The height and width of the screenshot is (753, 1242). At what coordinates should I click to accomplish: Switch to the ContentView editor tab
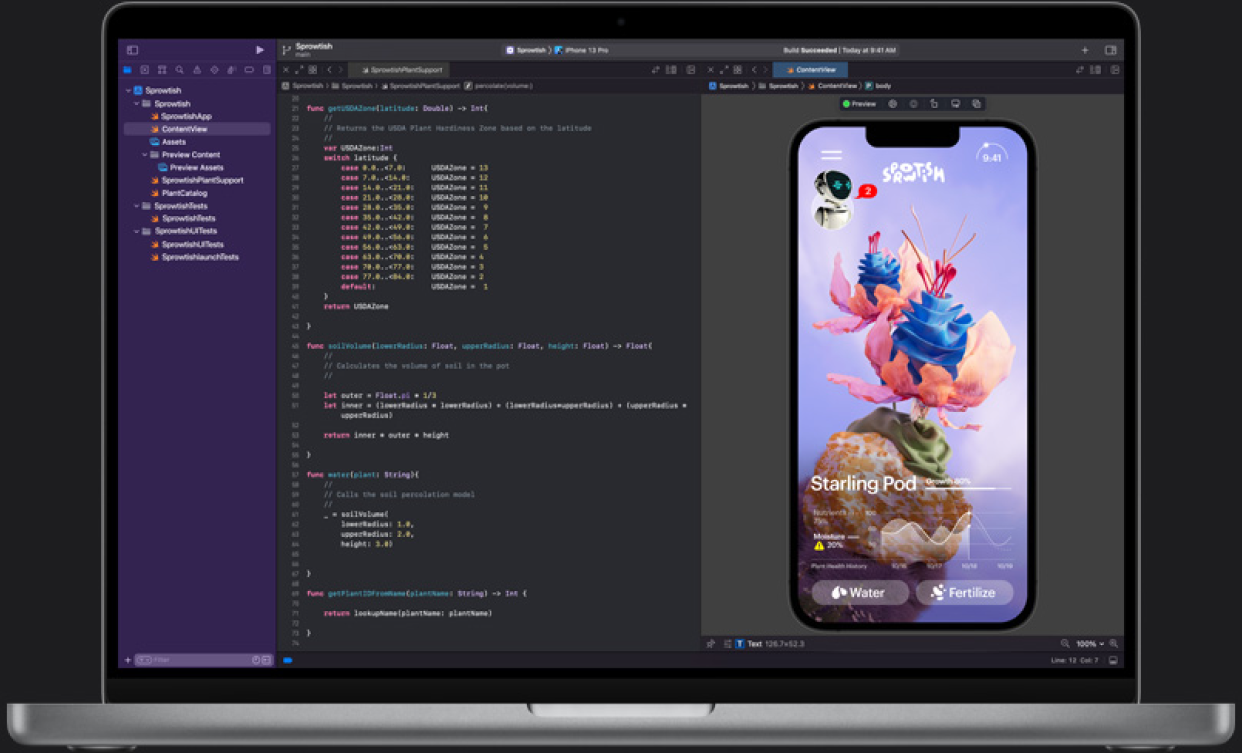pos(811,70)
